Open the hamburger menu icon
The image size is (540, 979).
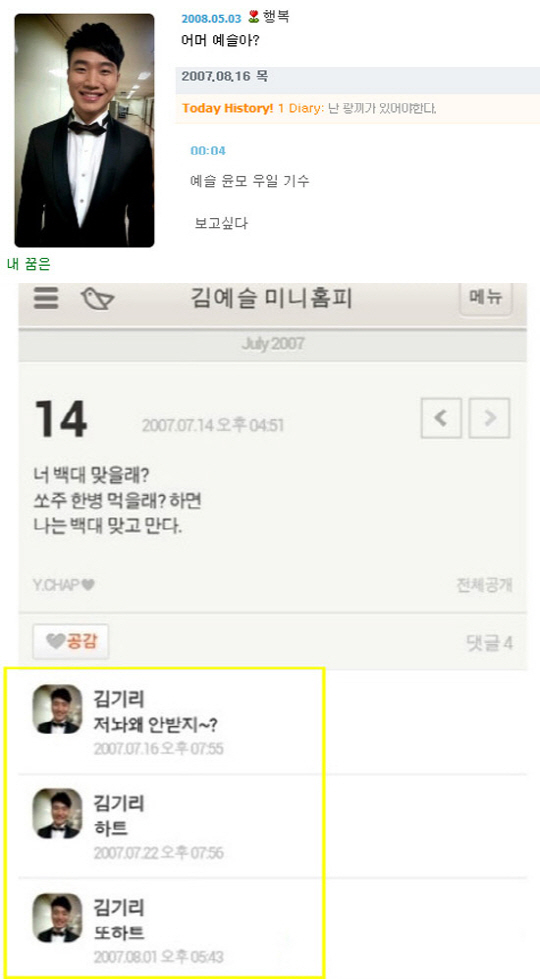[x=46, y=298]
